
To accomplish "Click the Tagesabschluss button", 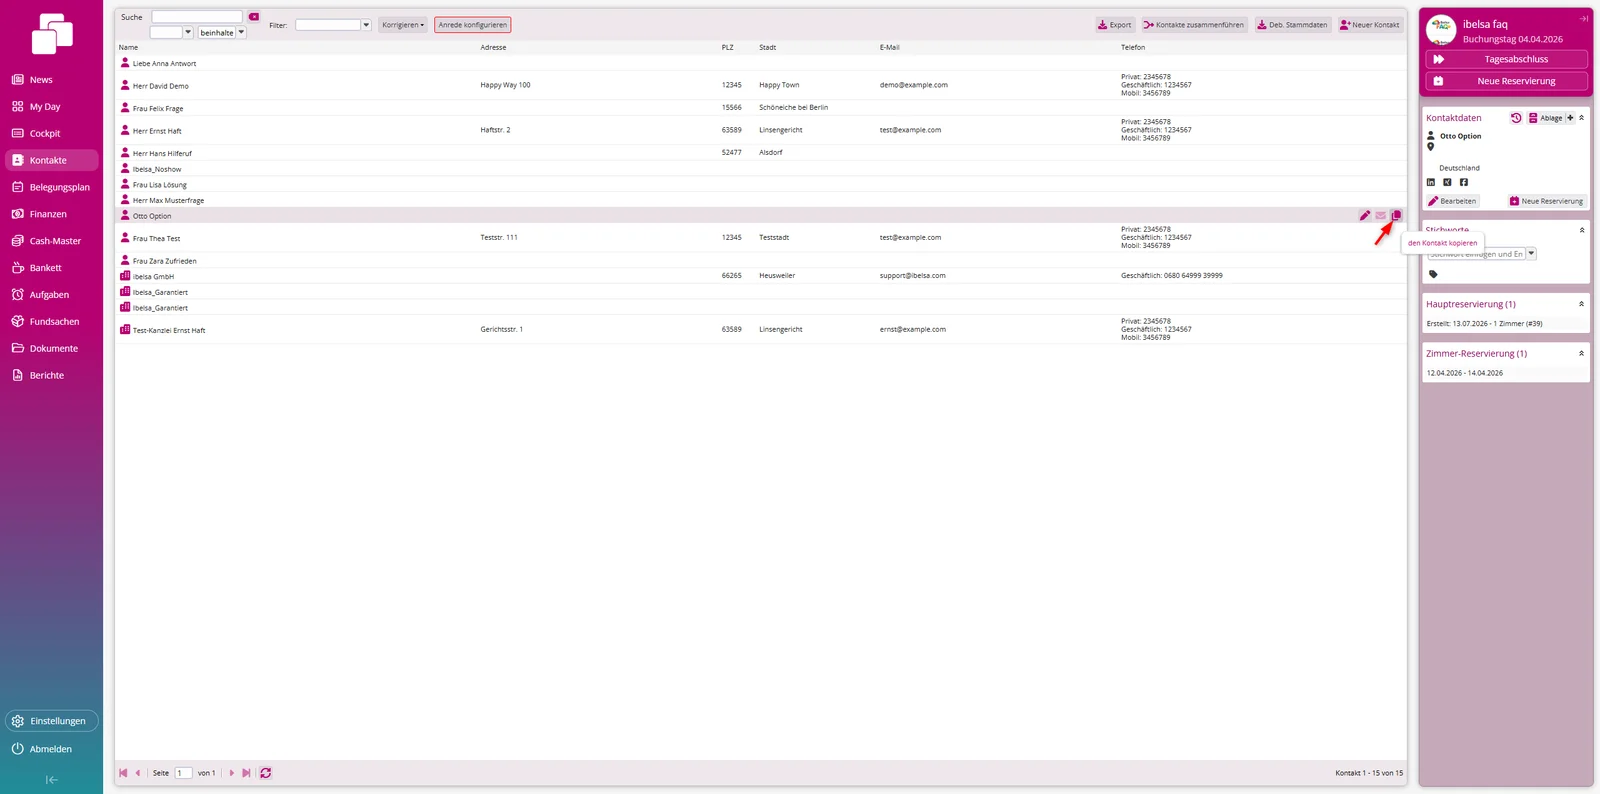I will coord(1506,59).
